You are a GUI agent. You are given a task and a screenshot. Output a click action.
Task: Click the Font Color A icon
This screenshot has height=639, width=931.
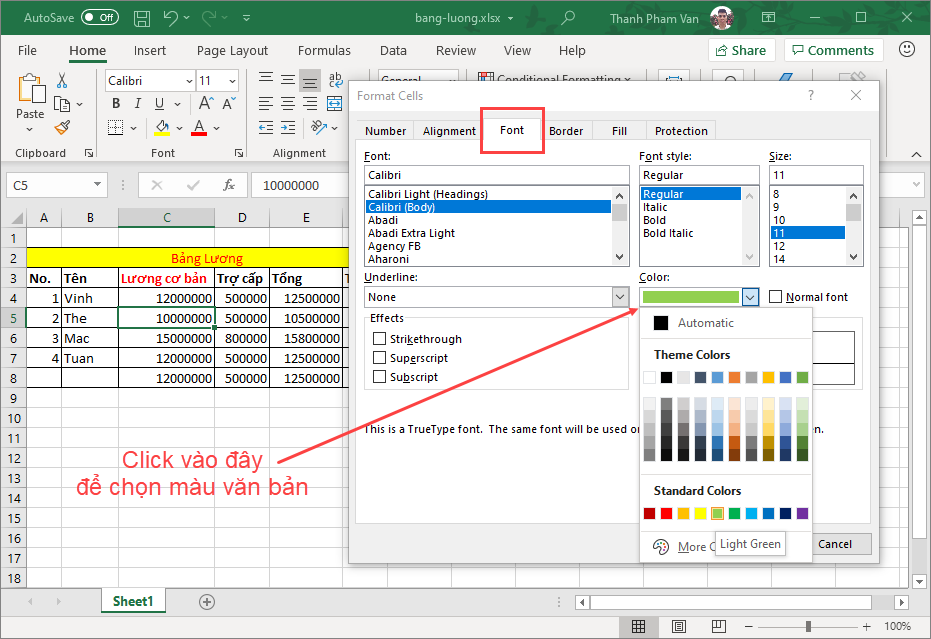200,127
